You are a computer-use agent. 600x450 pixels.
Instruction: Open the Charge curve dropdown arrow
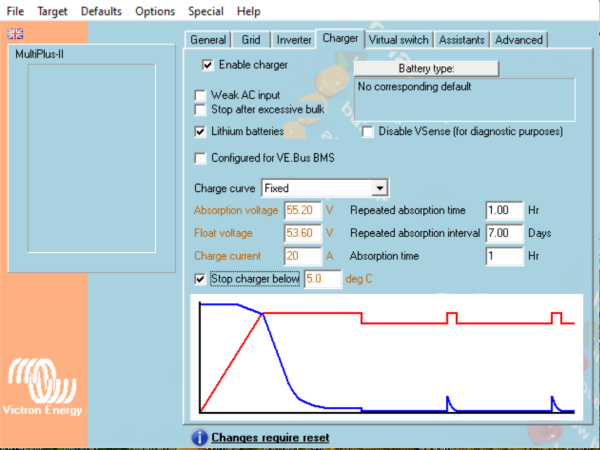pyautogui.click(x=380, y=188)
